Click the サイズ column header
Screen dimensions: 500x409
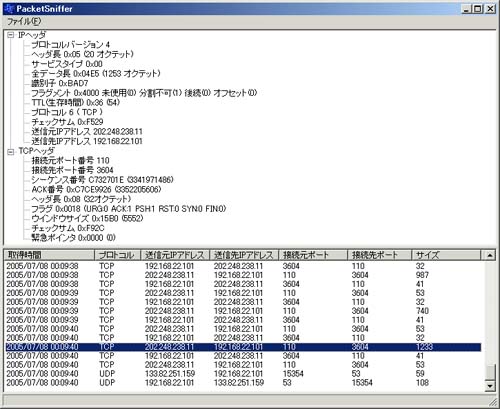tap(447, 255)
